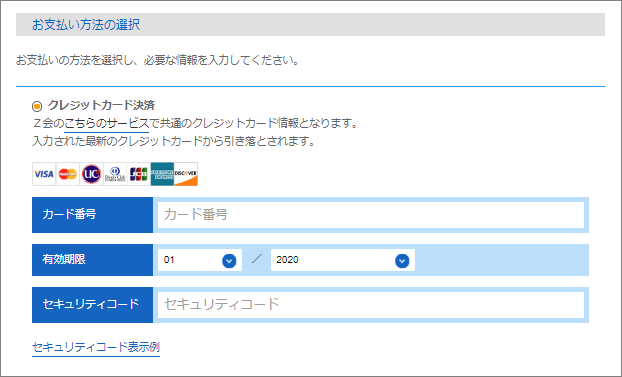Click the blue カード番号 field label
Image resolution: width=622 pixels, height=377 pixels.
coord(92,215)
